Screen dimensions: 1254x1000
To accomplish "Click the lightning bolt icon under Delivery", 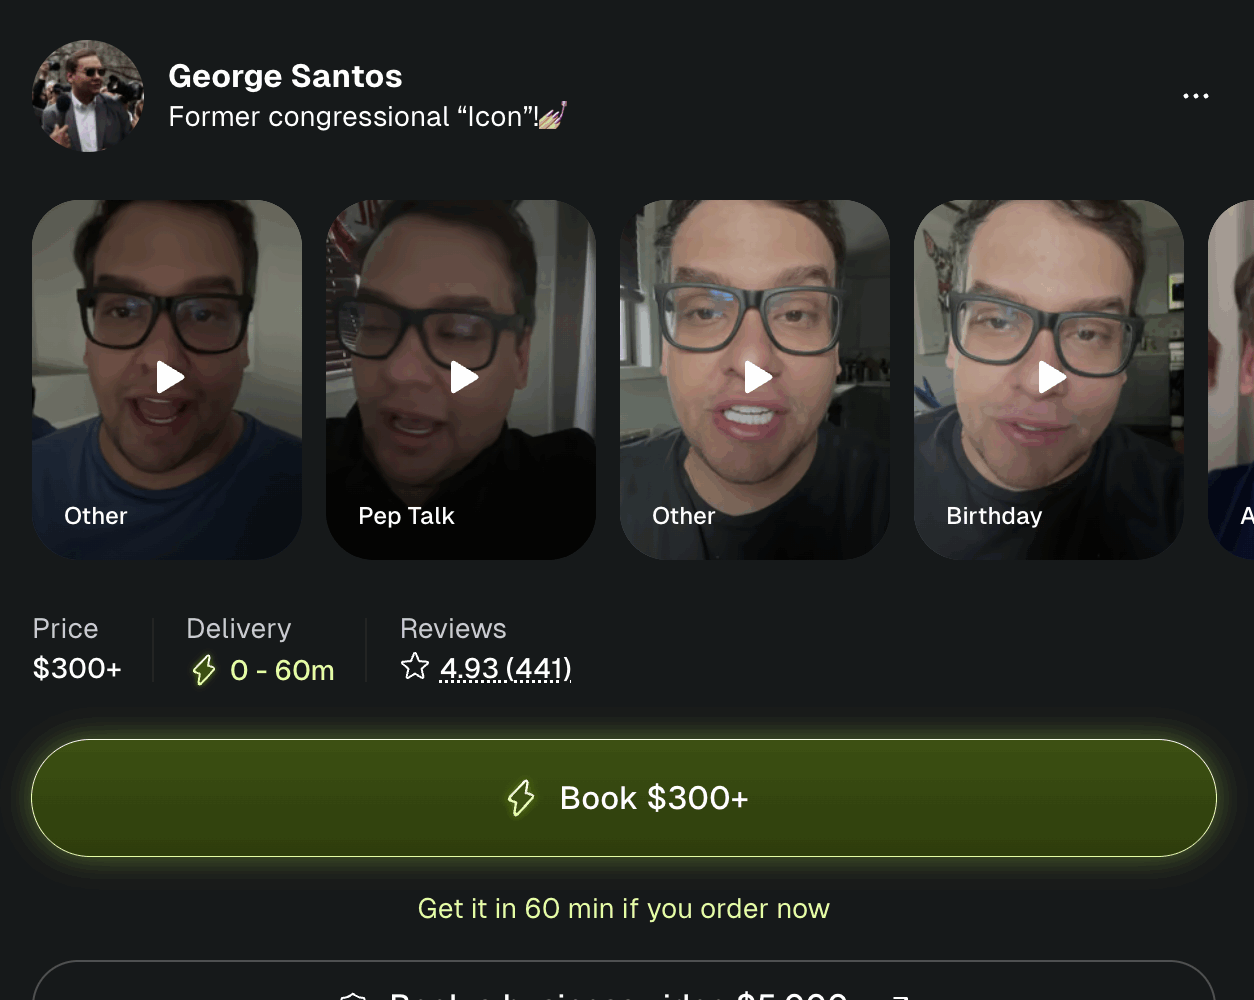I will tap(204, 670).
